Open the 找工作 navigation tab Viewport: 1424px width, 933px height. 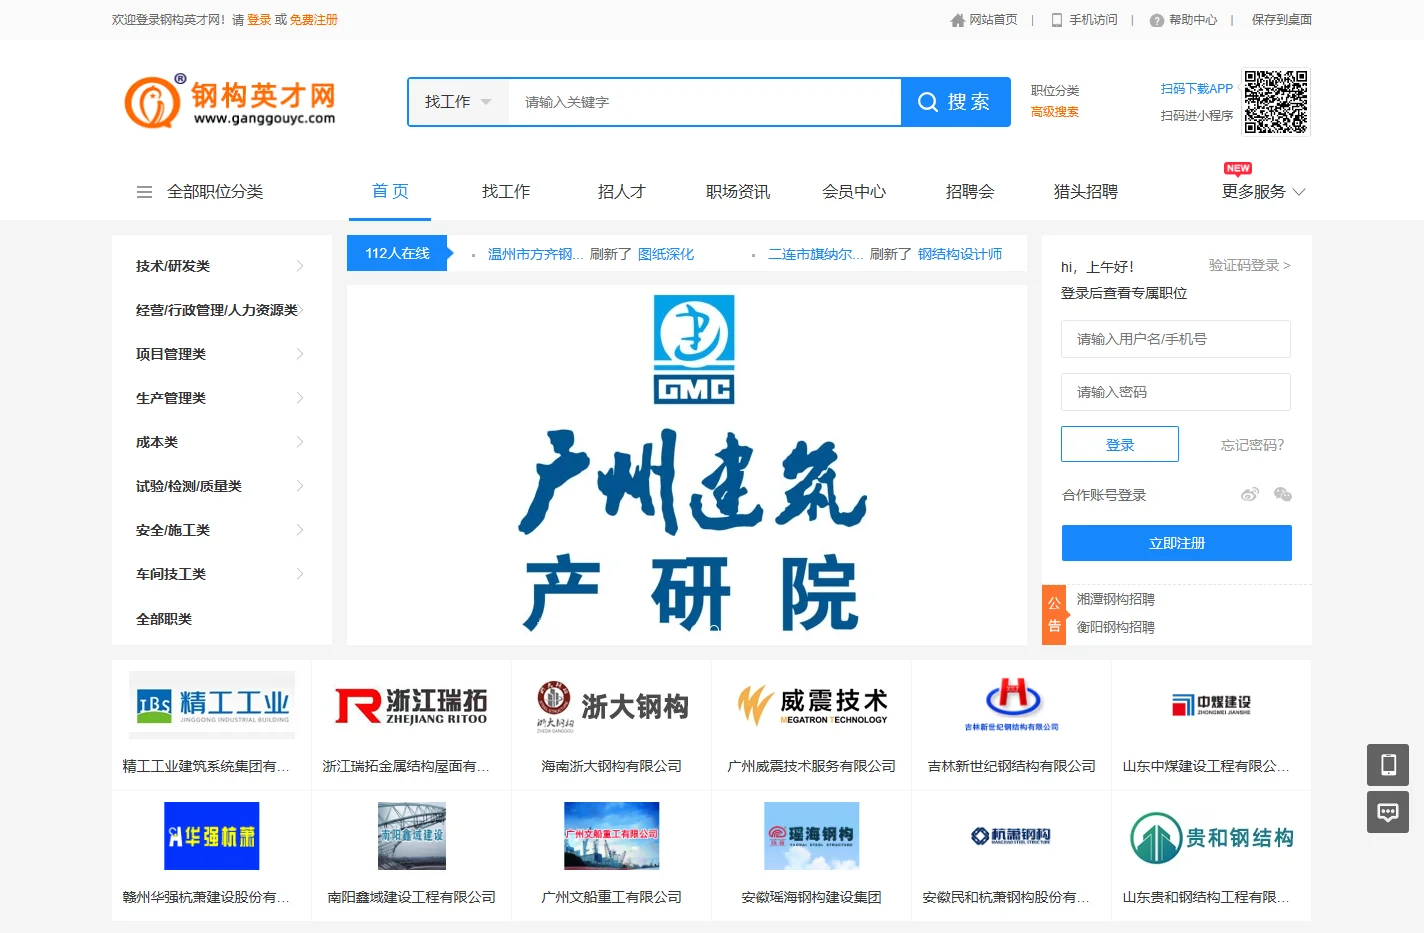(x=506, y=192)
